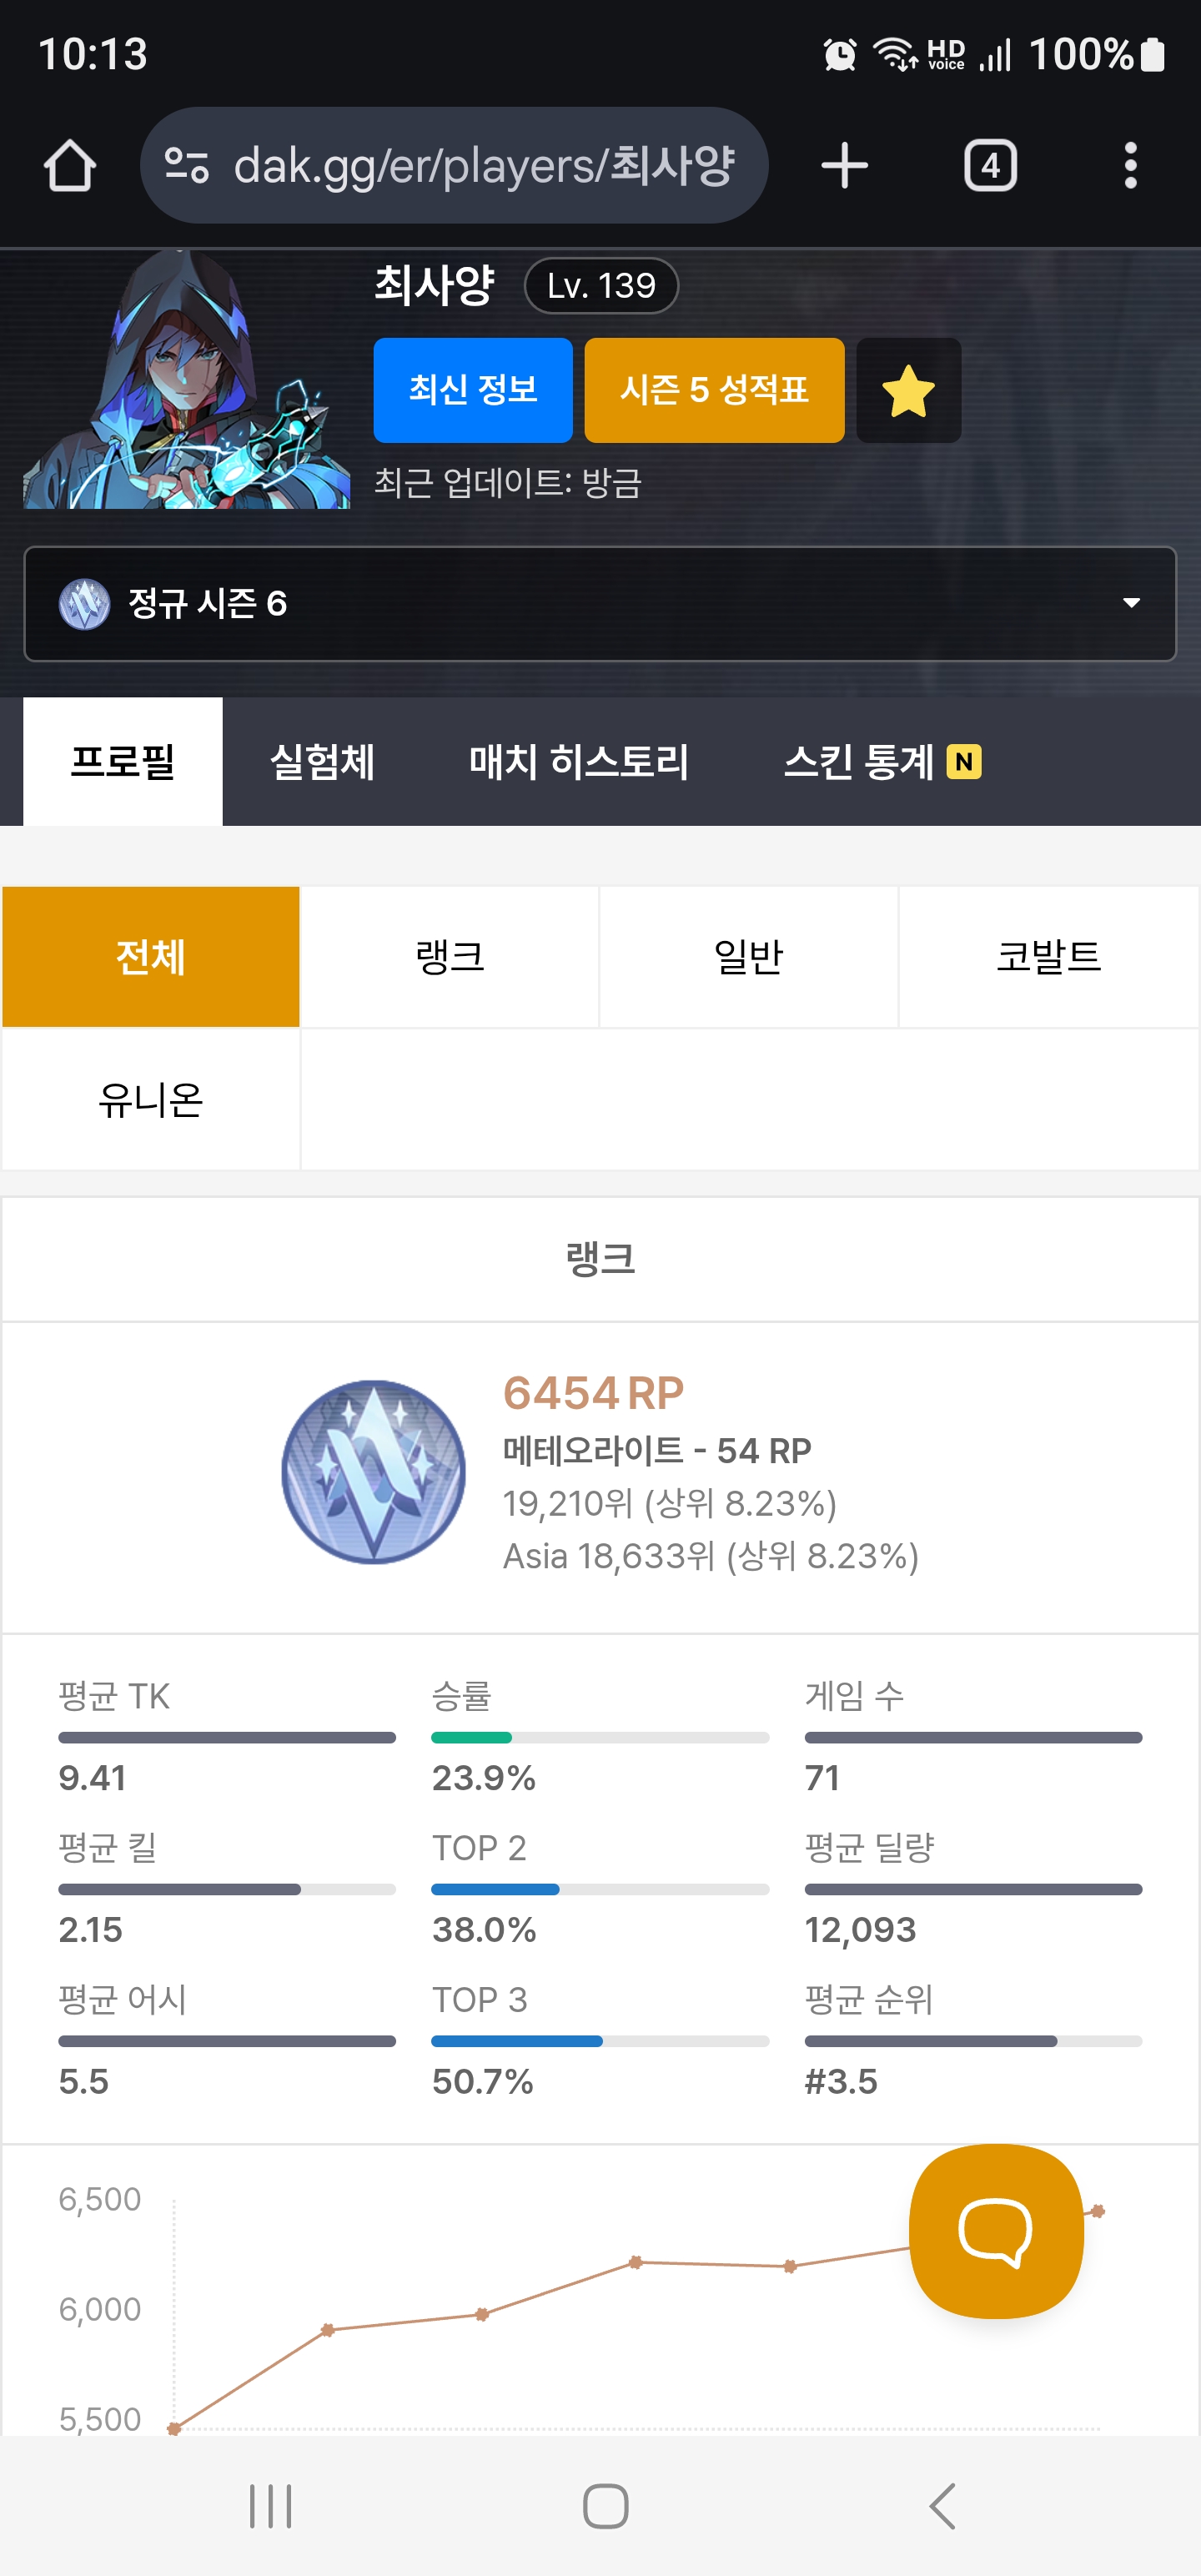The width and height of the screenshot is (1201, 2576).
Task: Tap the Android recent apps icon
Action: pos(270,2506)
